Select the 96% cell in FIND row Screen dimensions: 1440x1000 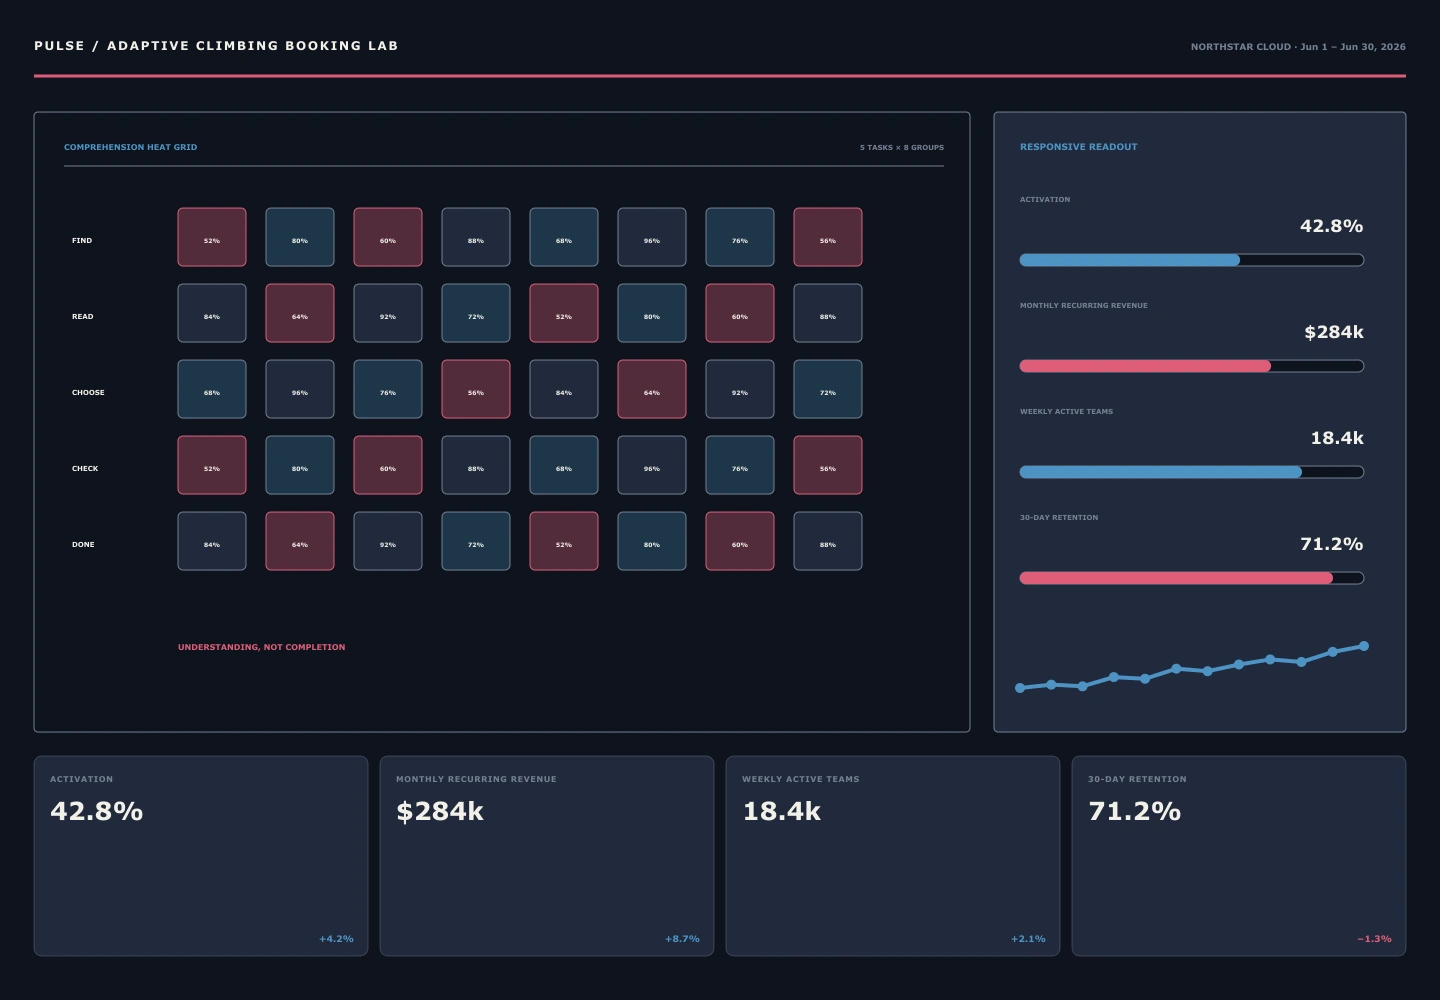(652, 237)
